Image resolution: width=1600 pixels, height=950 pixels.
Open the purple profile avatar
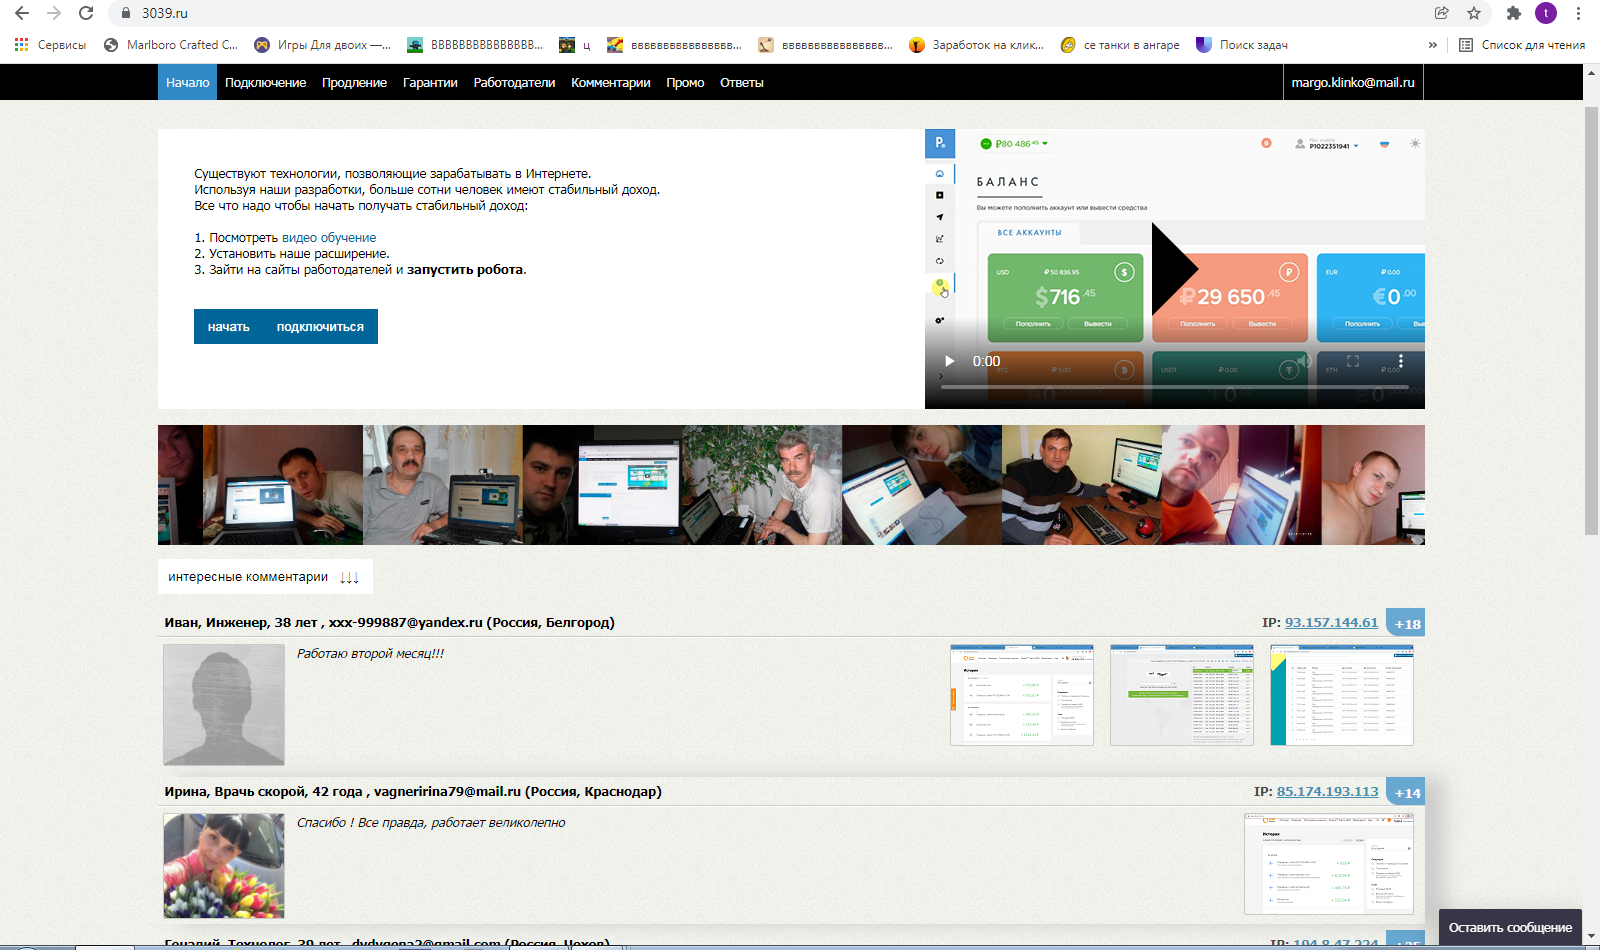point(1545,13)
